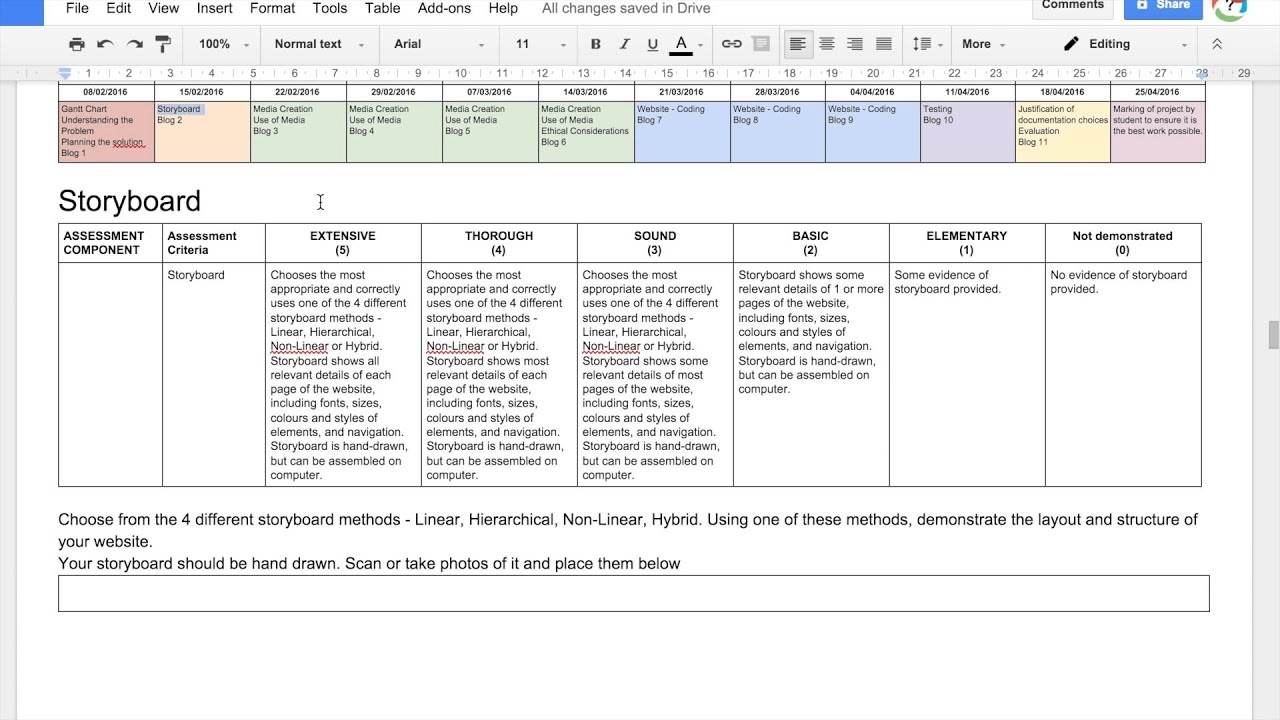Open the Edit menu
This screenshot has width=1280, height=720.
pos(118,8)
